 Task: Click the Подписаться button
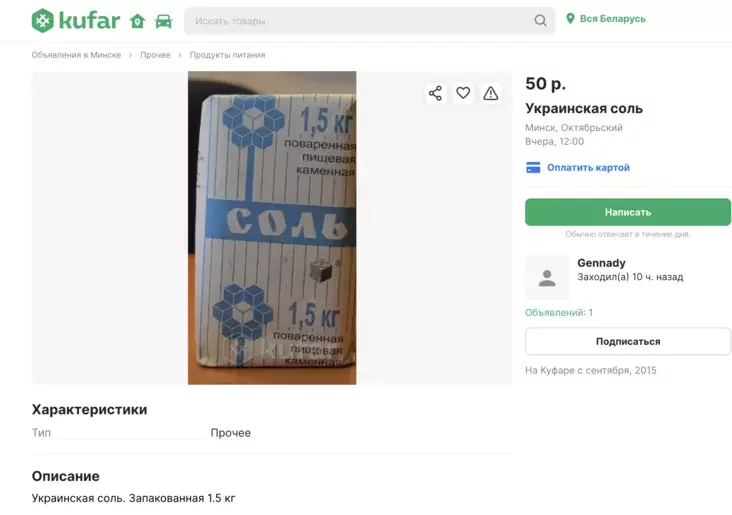pos(628,341)
